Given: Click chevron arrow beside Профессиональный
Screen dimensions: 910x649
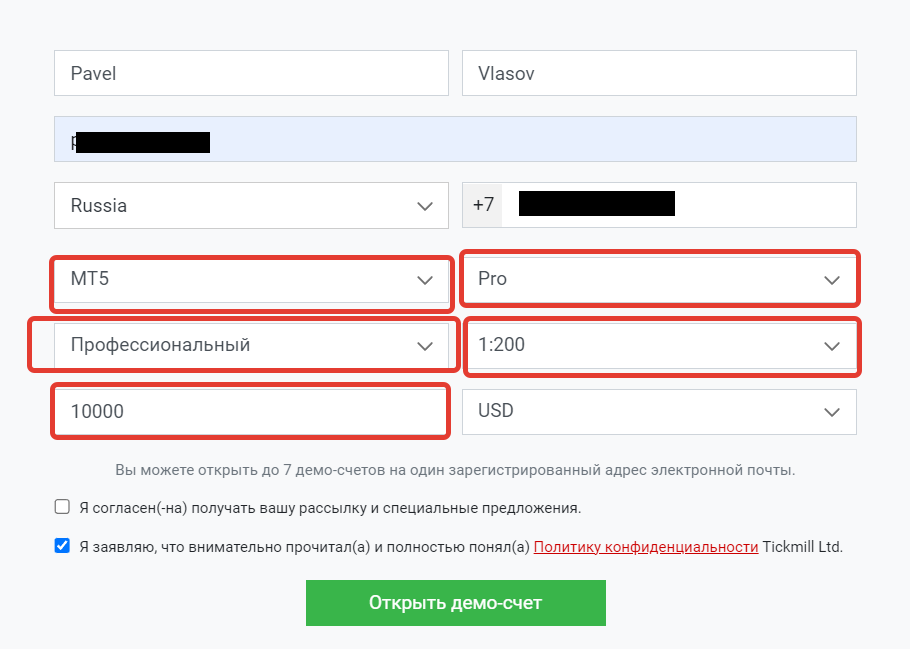Looking at the screenshot, I should 425,347.
